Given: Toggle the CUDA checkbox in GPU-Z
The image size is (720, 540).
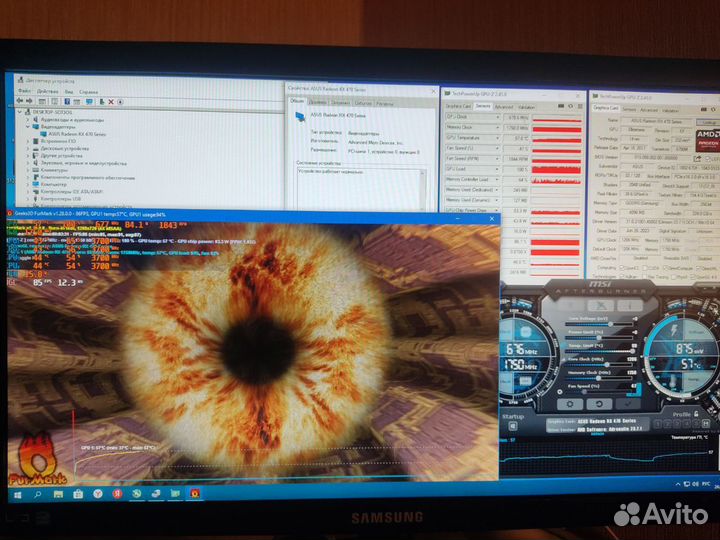Looking at the screenshot, I should point(645,267).
